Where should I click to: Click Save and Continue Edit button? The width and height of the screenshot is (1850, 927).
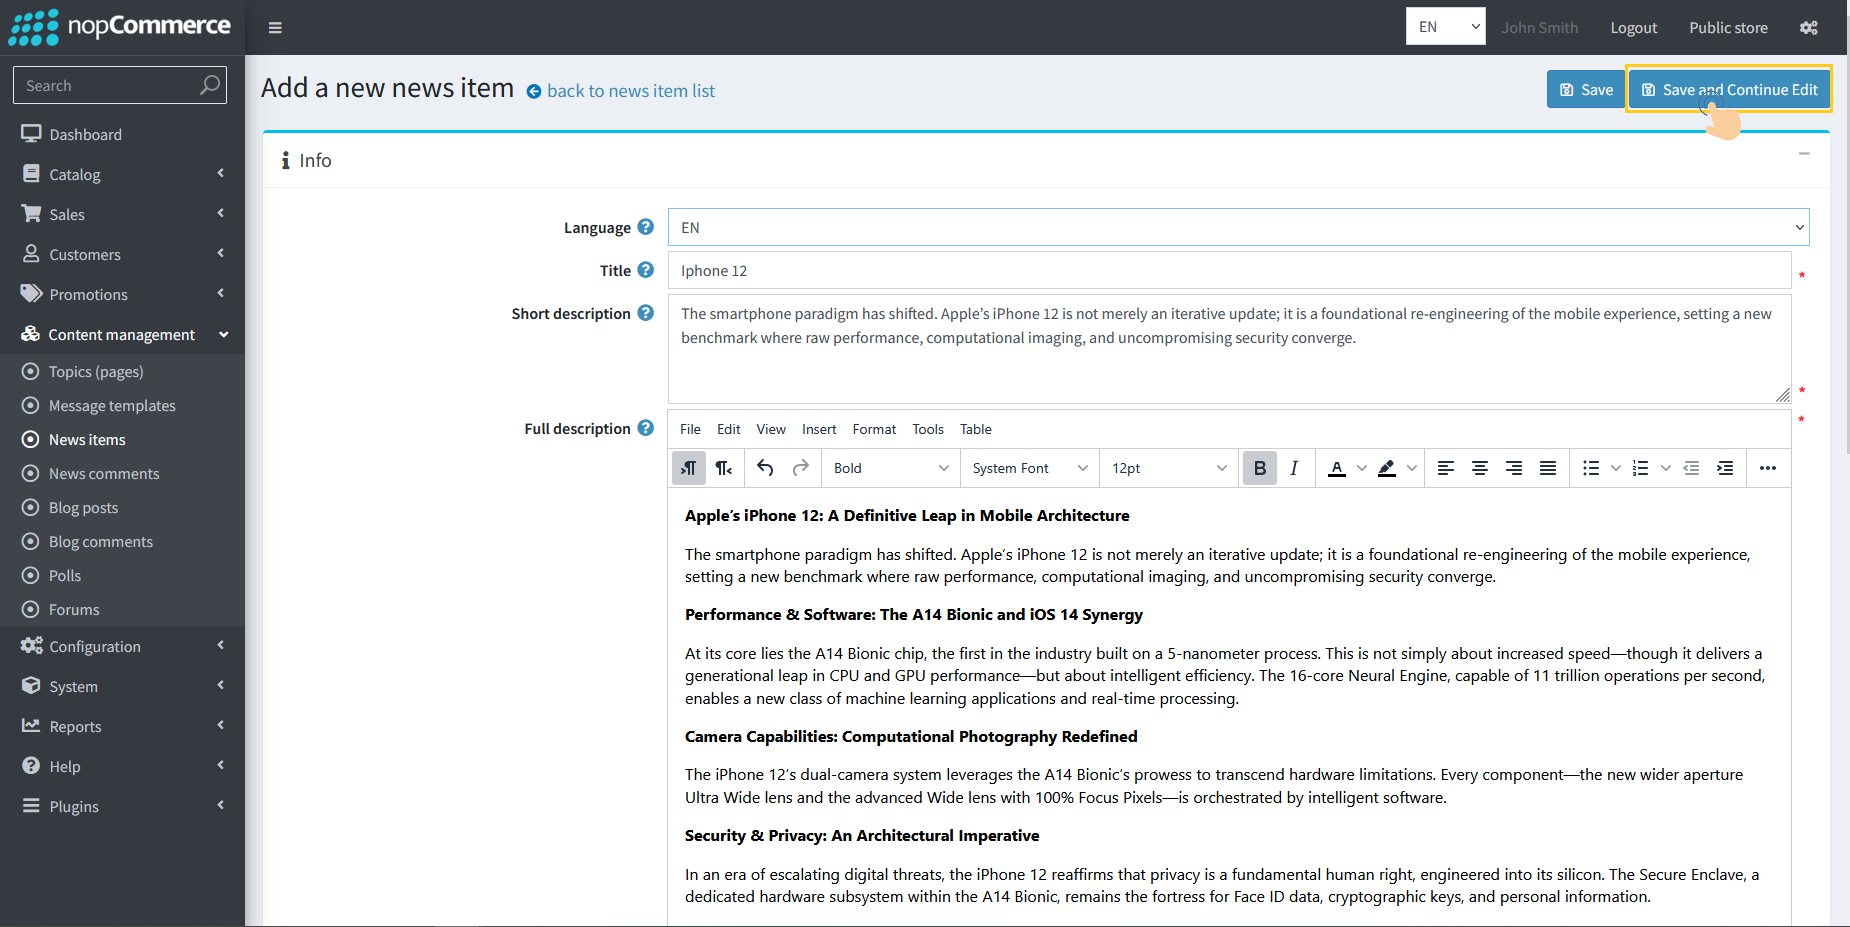1729,90
